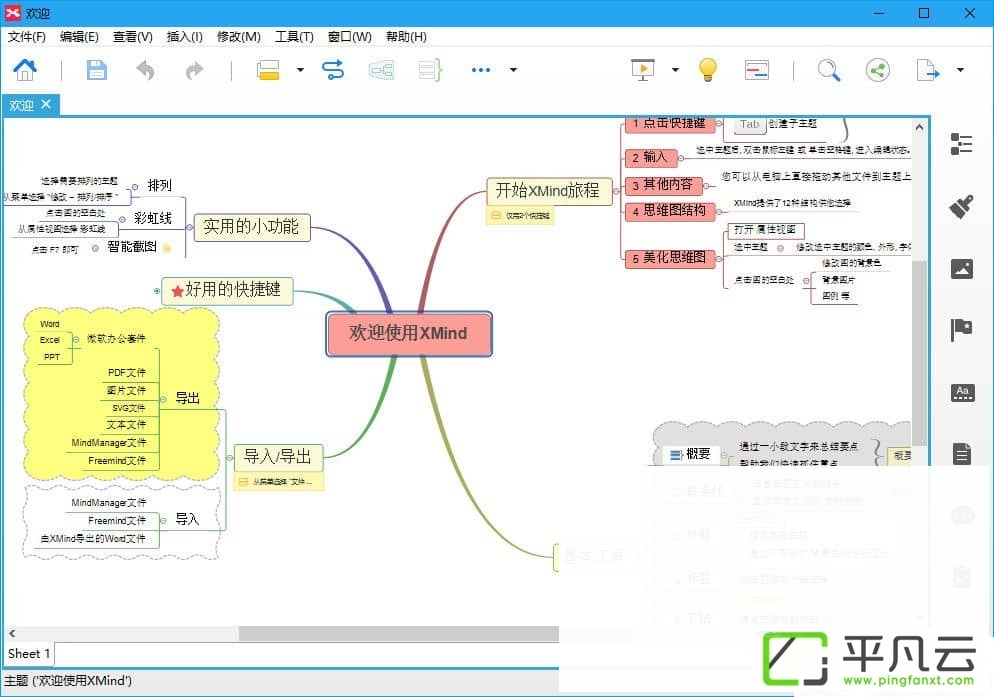Save the mind map with floppy icon
Image resolution: width=994 pixels, height=697 pixels.
click(96, 70)
